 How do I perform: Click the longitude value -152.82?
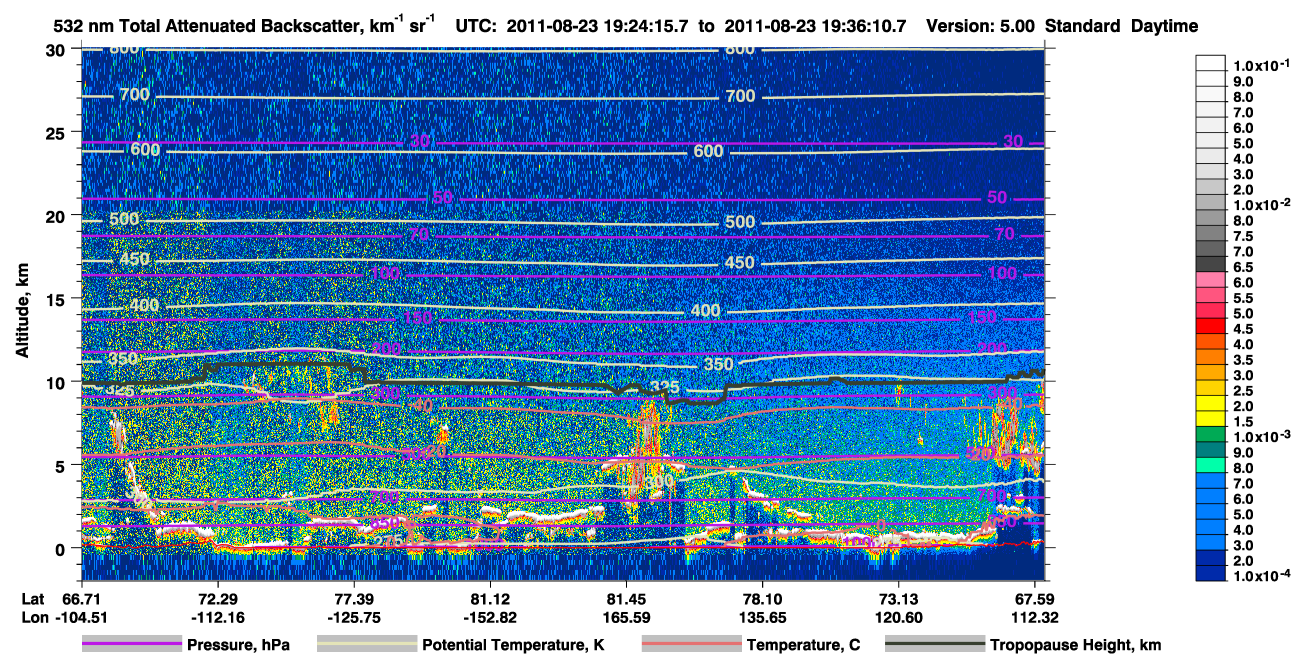(489, 617)
